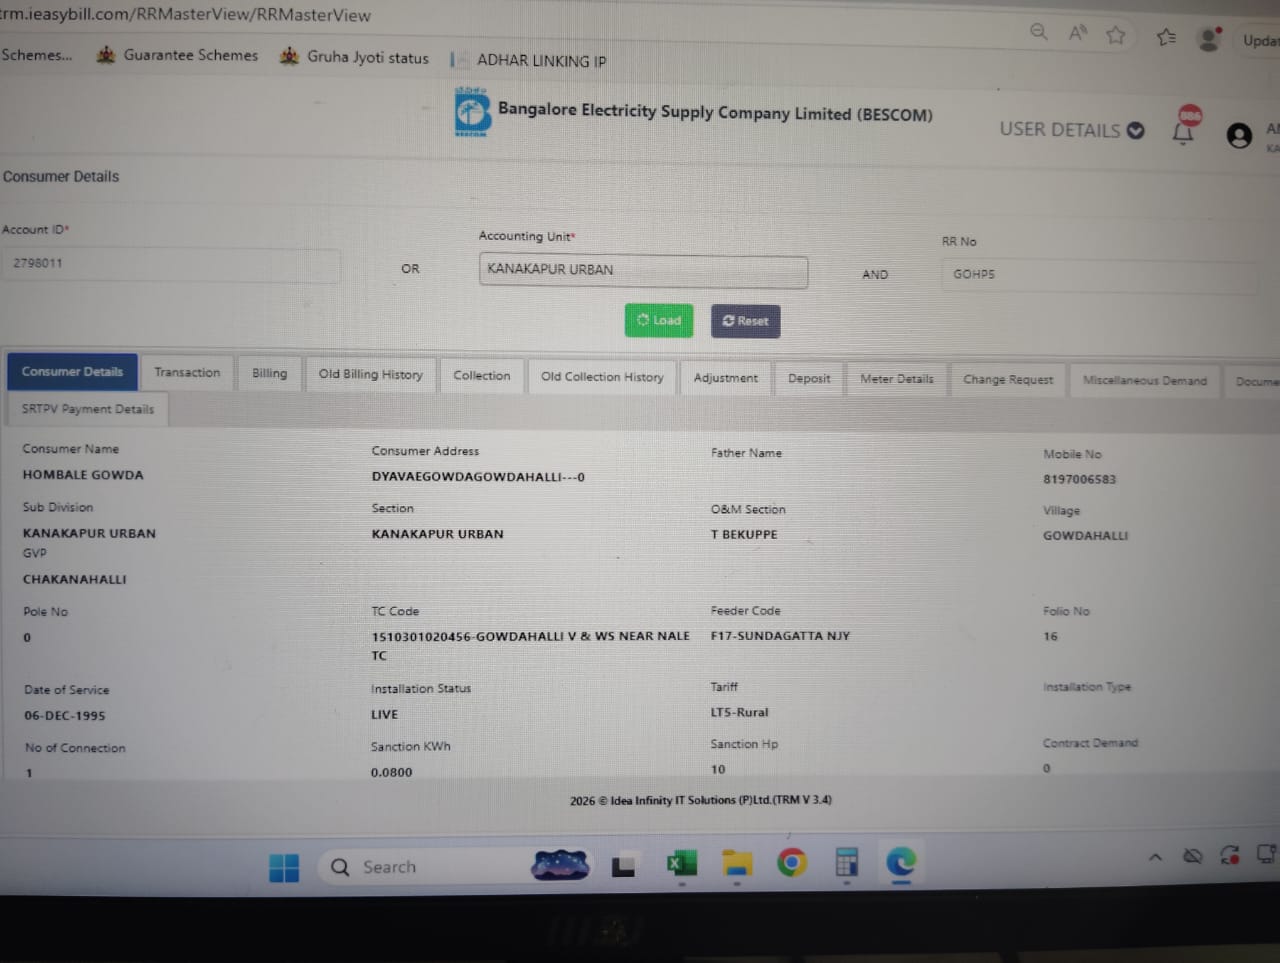Open the black taskbar app icon left of Excel
Screen dimensions: 1280x963
point(624,865)
